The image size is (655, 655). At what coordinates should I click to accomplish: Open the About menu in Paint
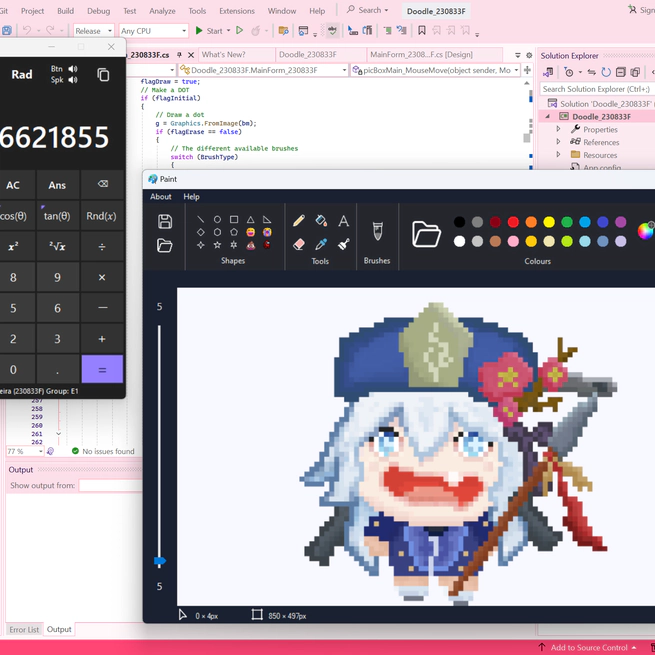[x=161, y=196]
